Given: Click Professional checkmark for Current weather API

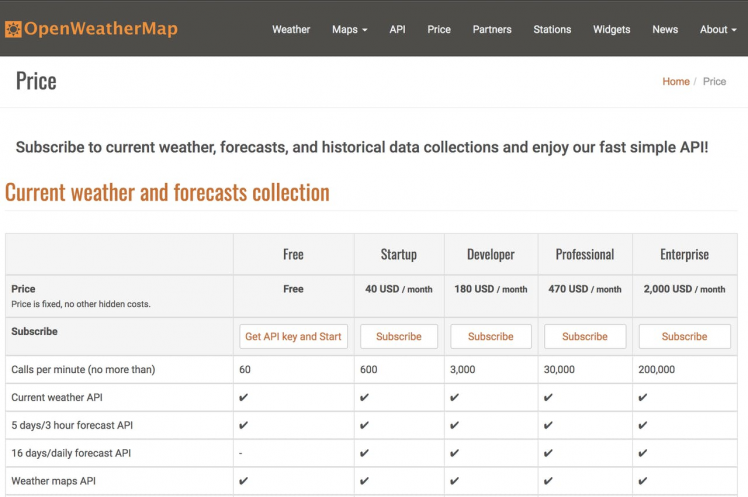Looking at the screenshot, I should click(549, 397).
